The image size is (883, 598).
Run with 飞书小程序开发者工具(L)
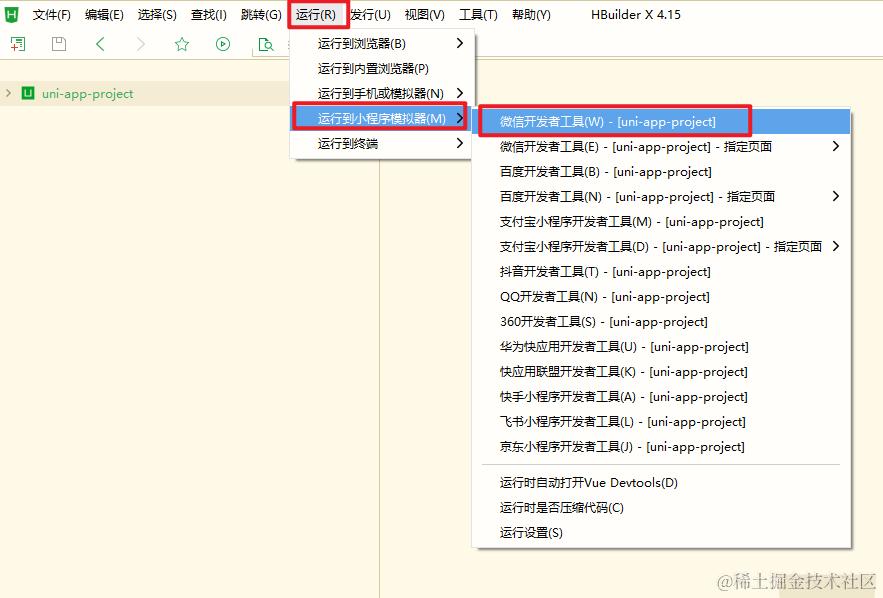pos(662,422)
